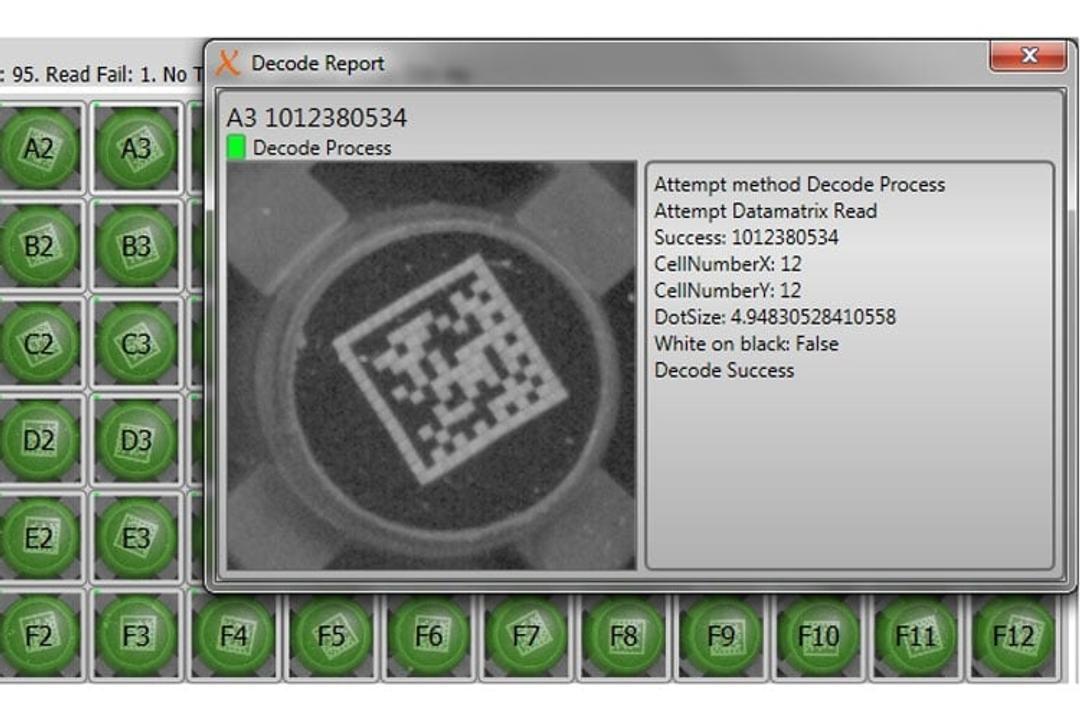This screenshot has width=1080, height=720.
Task: Select tube F11 in the rack grid
Action: click(916, 635)
